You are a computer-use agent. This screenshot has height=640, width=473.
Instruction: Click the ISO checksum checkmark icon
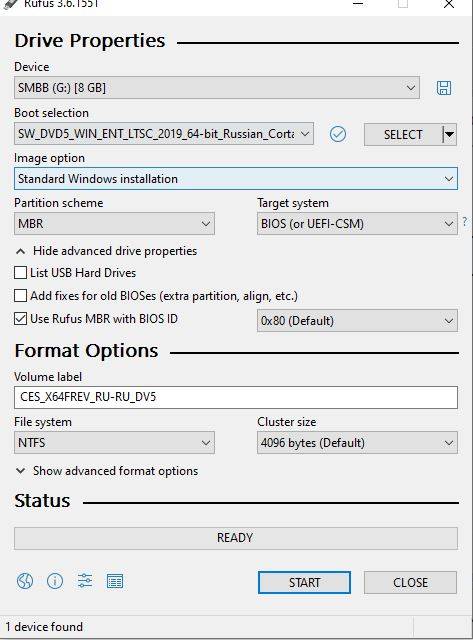(338, 134)
